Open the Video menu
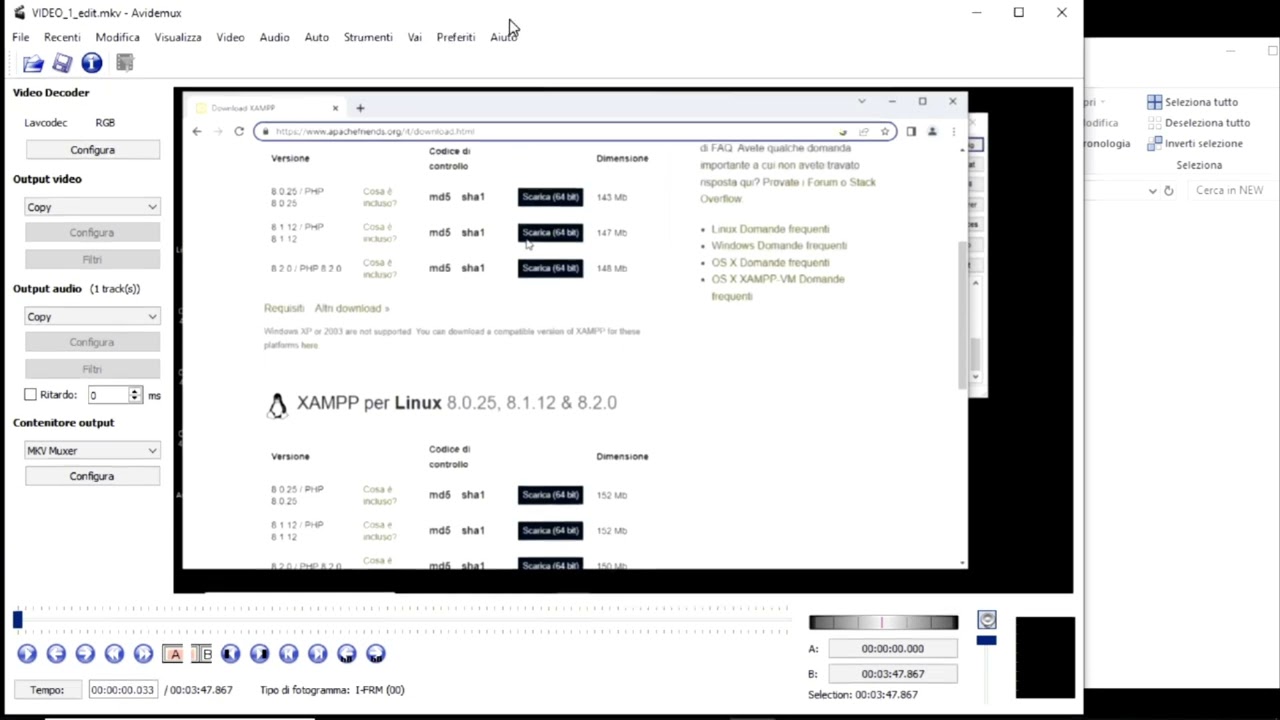This screenshot has width=1280, height=720. pos(230,37)
